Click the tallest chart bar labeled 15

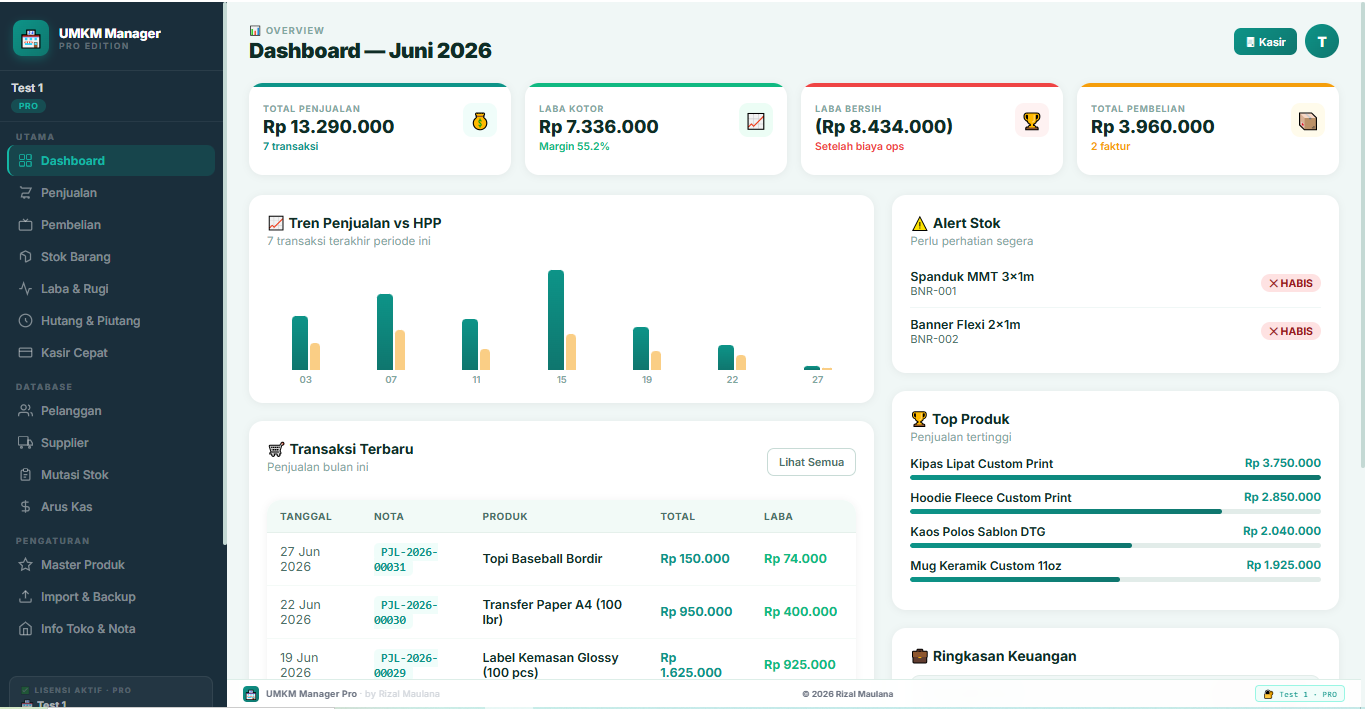tap(556, 320)
